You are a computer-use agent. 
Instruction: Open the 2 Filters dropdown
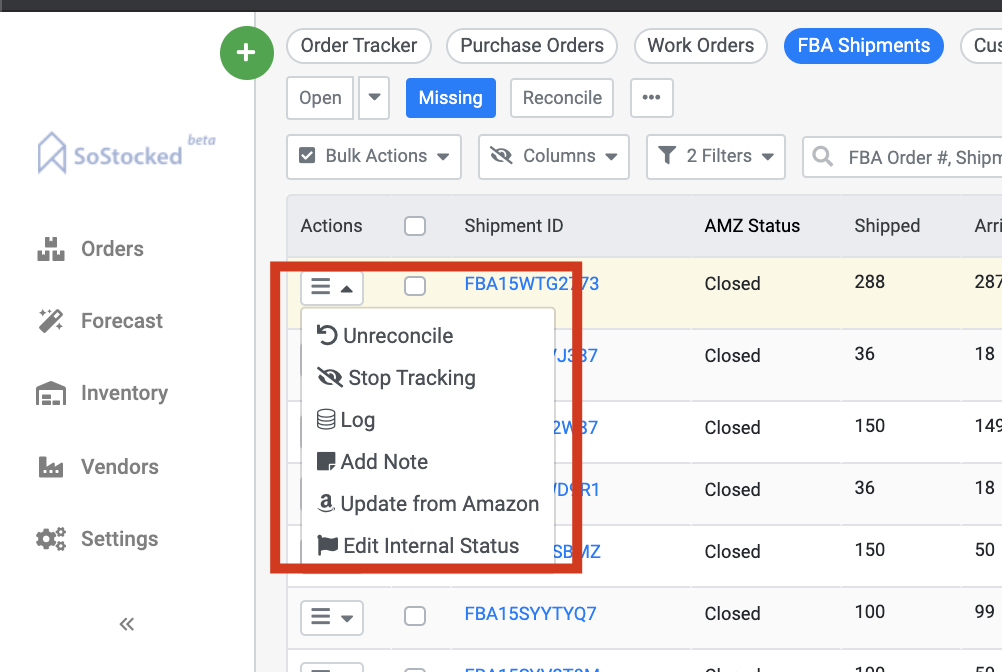point(716,157)
